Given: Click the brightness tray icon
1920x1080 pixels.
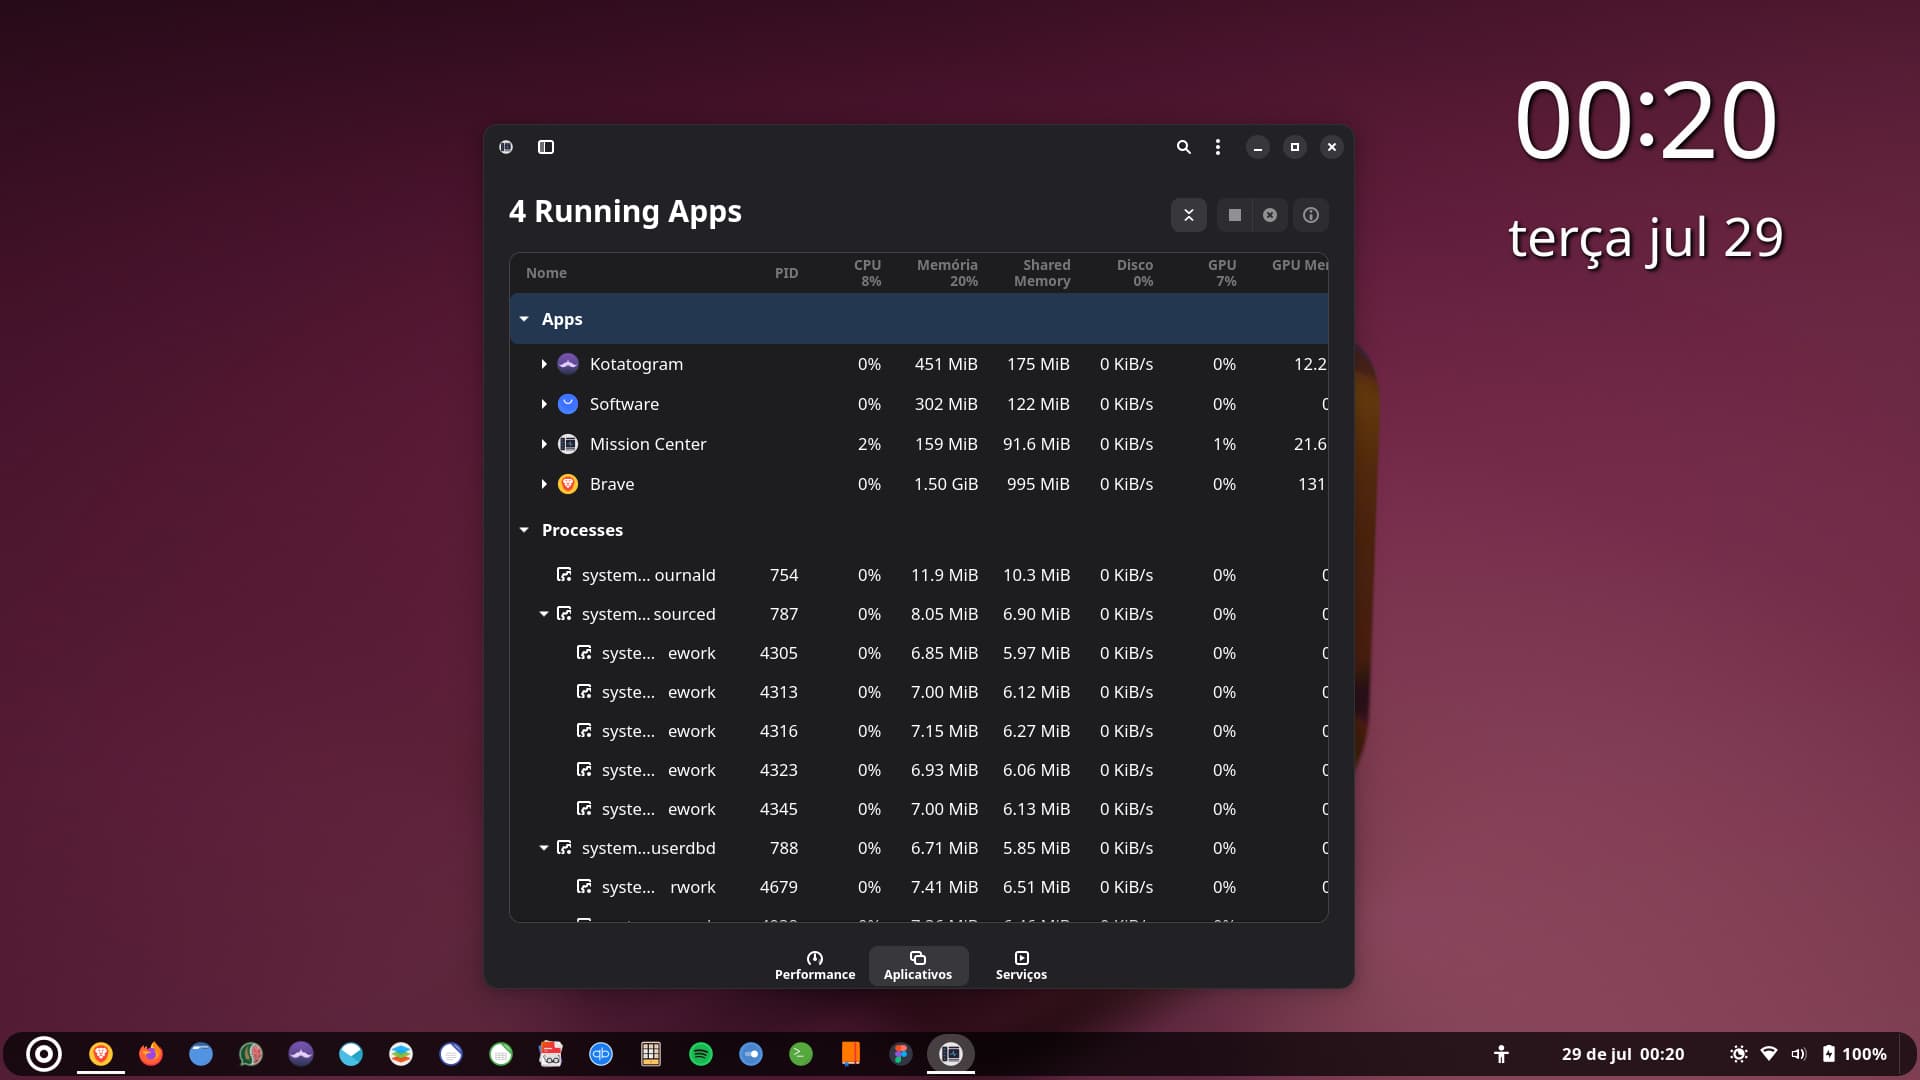Looking at the screenshot, I should pos(1738,1054).
